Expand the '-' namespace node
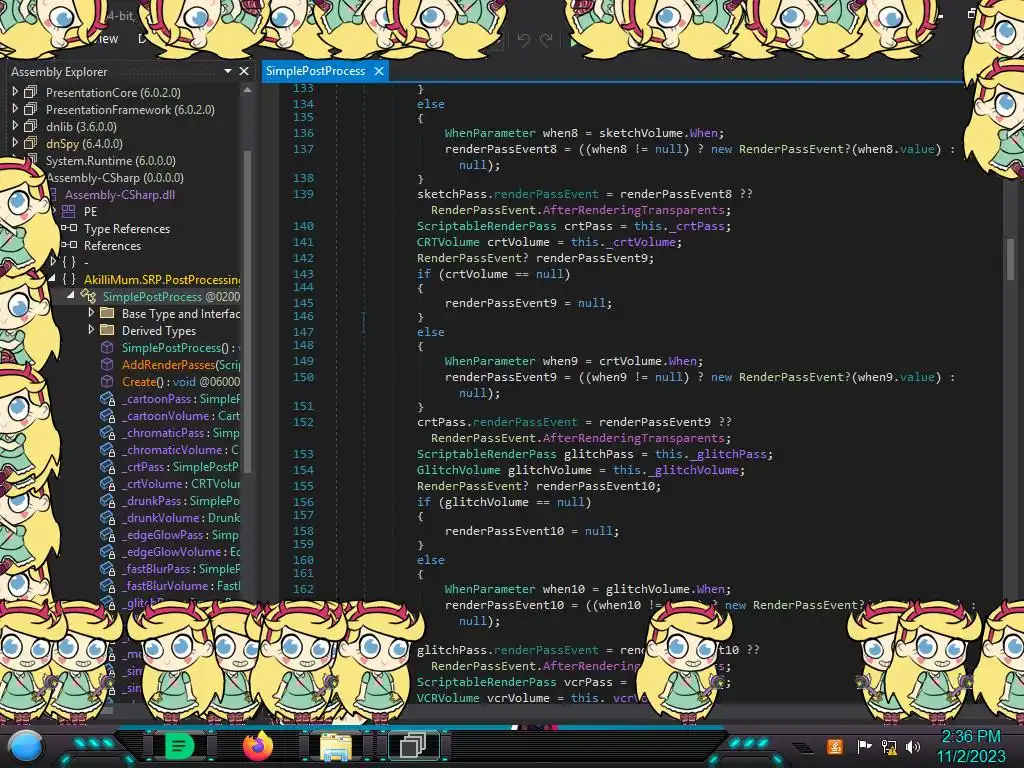This screenshot has height=768, width=1024. point(53,262)
